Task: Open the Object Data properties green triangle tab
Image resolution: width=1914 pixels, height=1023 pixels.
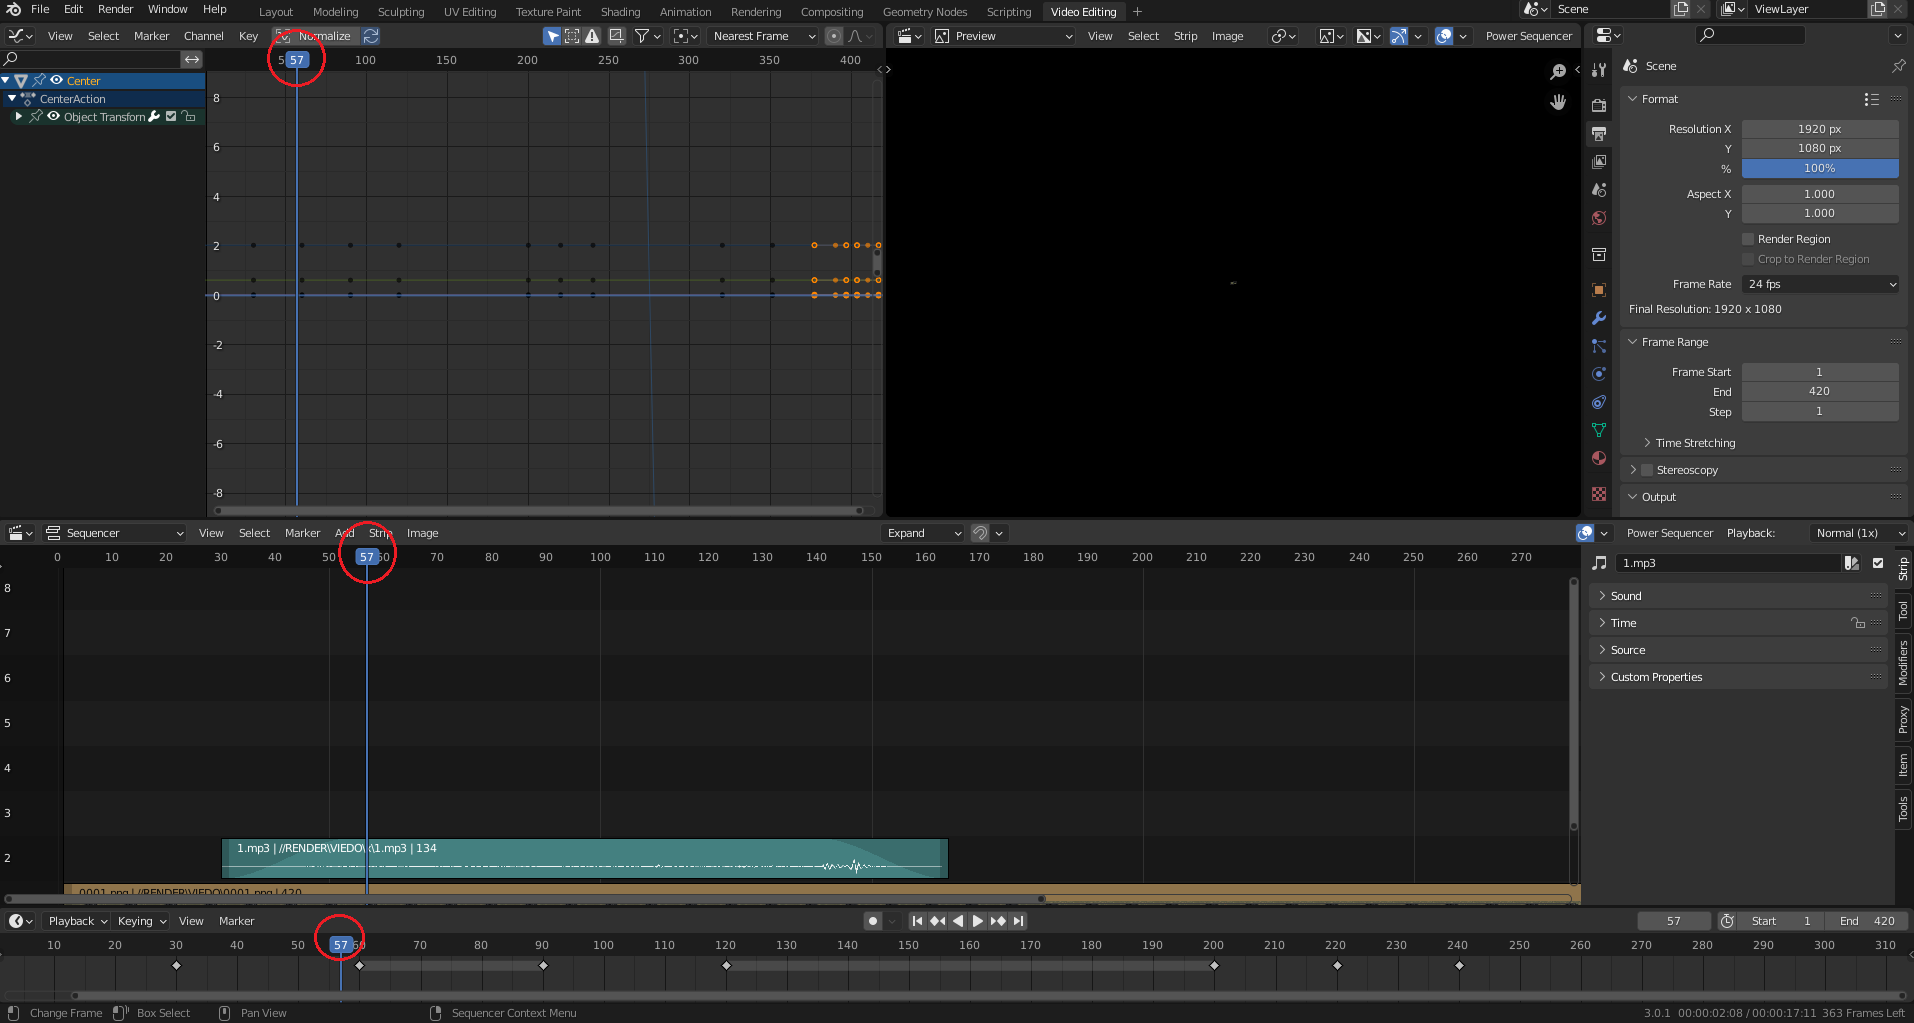Action: (1599, 430)
